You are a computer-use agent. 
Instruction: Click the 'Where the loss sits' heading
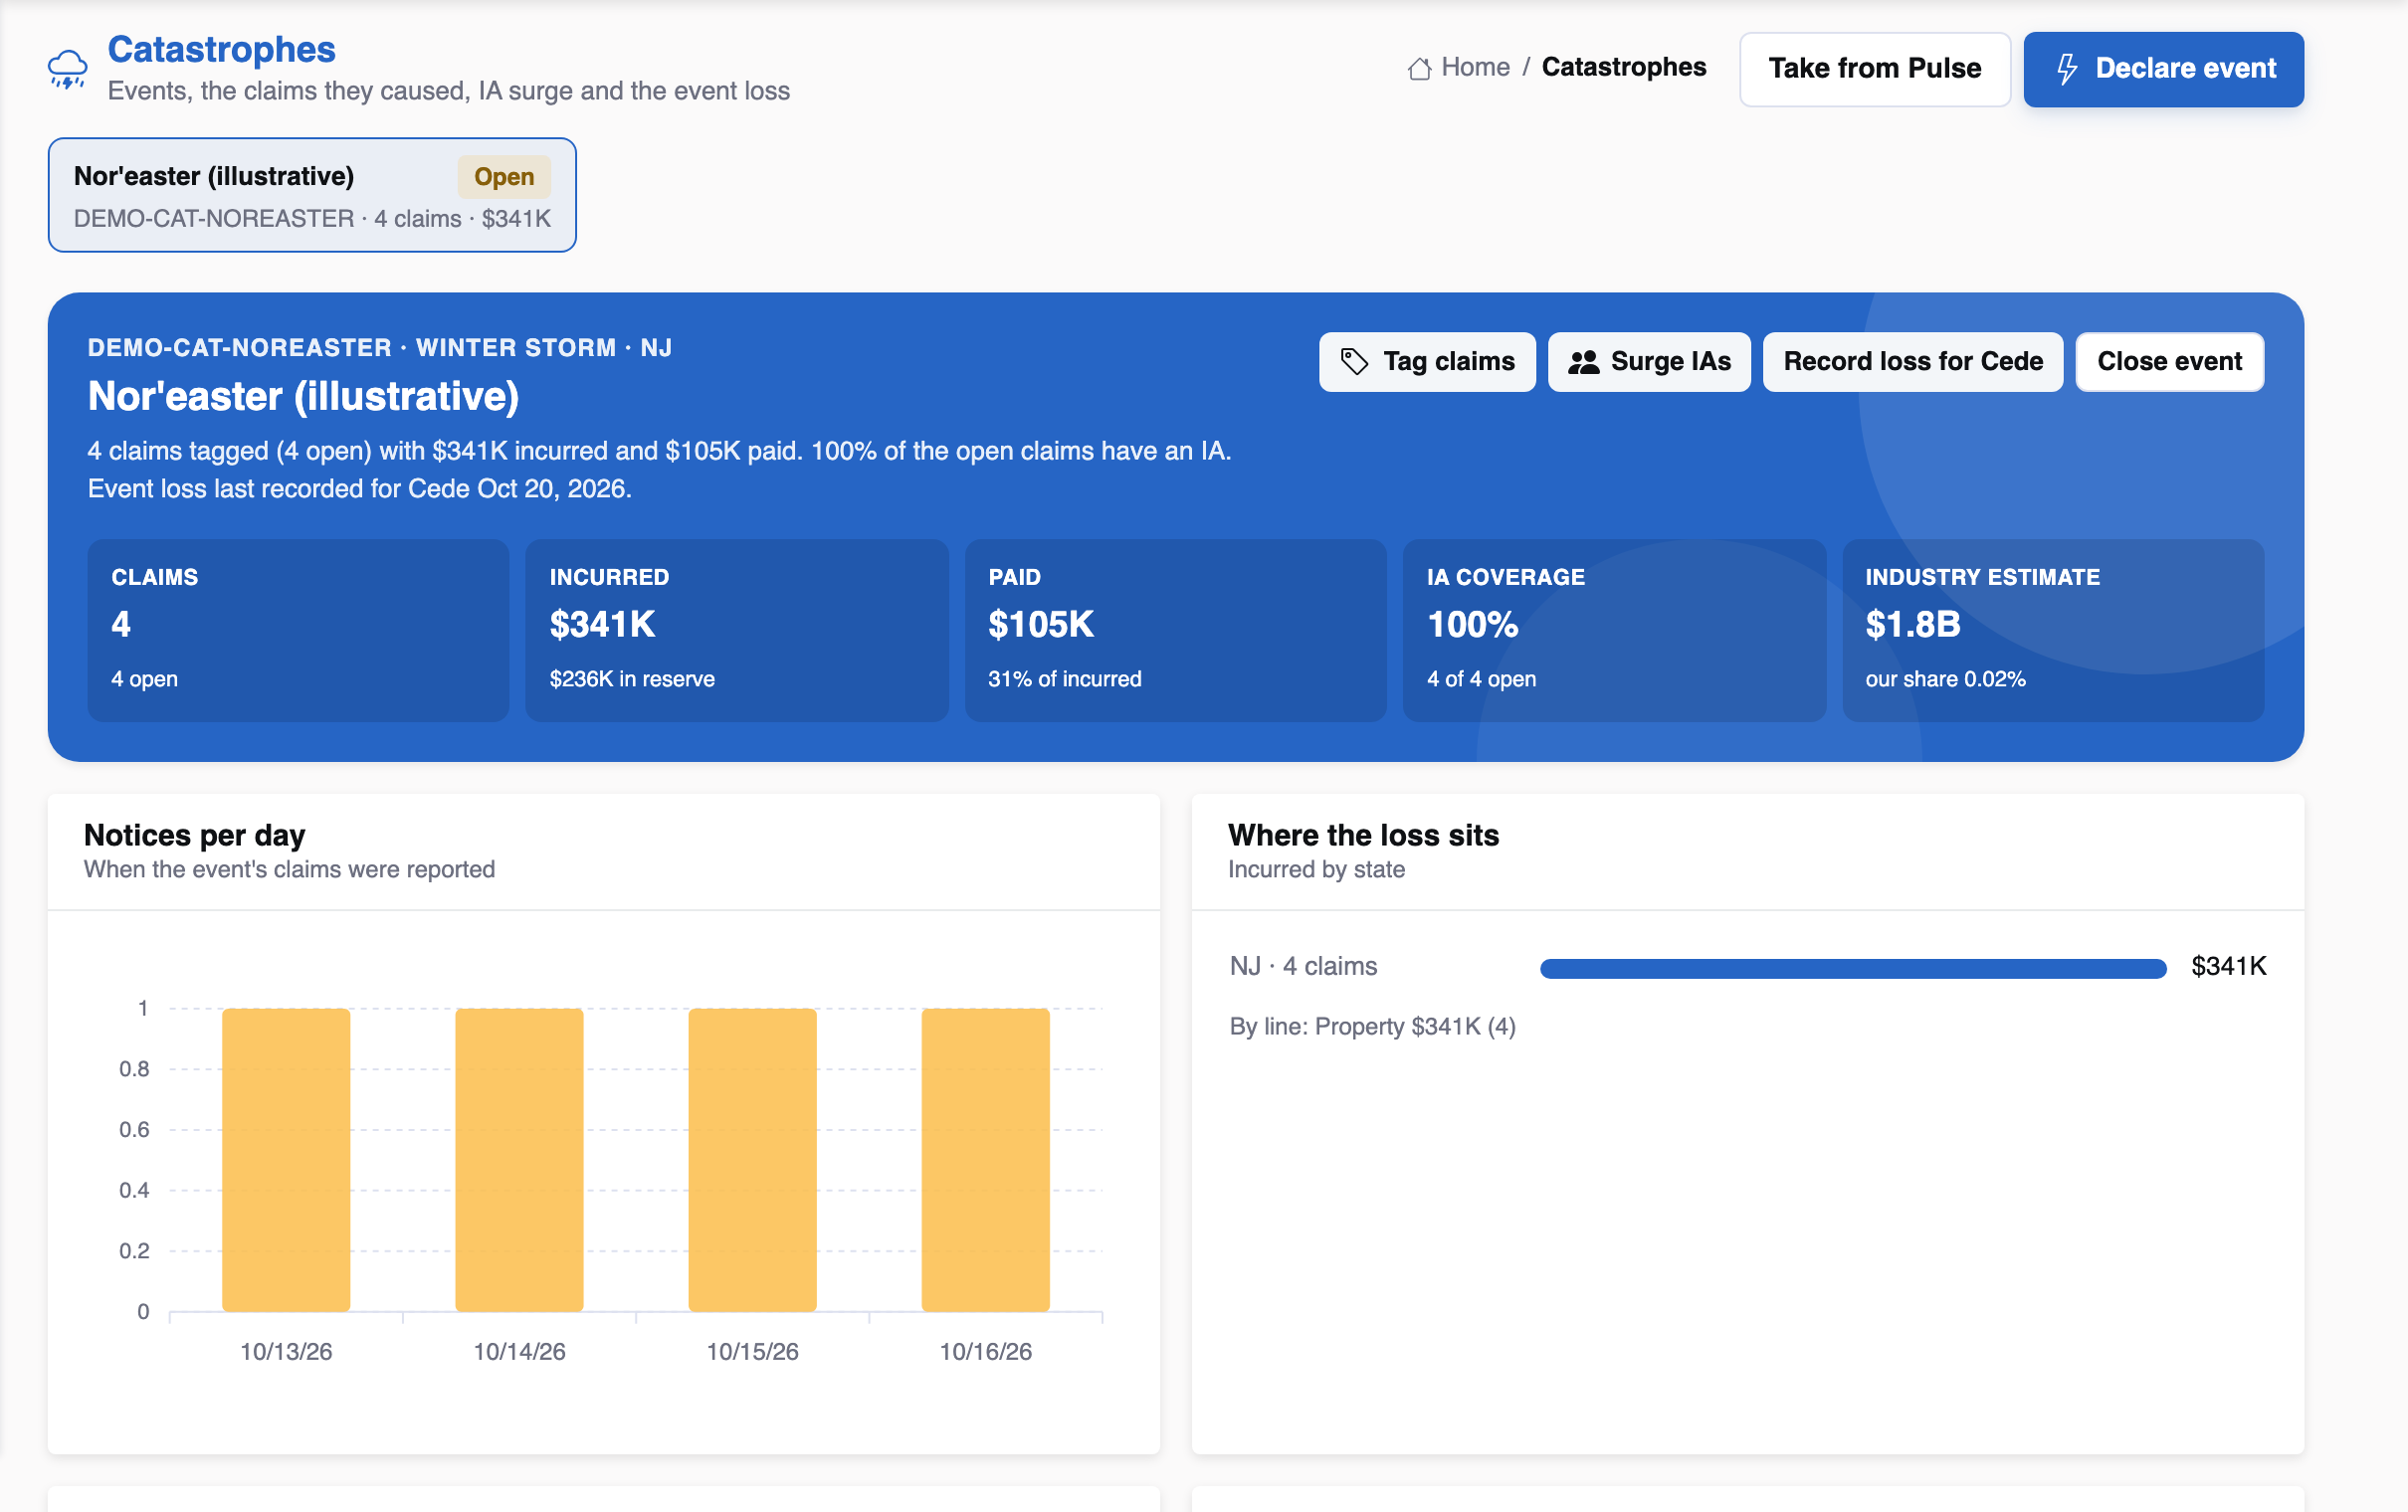[x=1363, y=835]
